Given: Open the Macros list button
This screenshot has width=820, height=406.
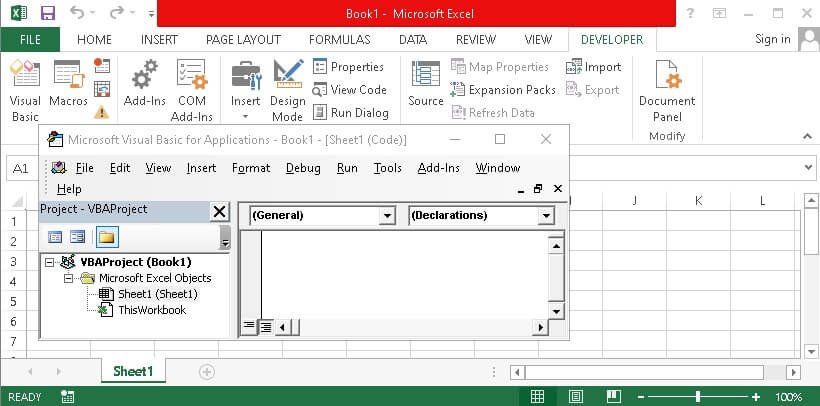Looking at the screenshot, I should (69, 84).
